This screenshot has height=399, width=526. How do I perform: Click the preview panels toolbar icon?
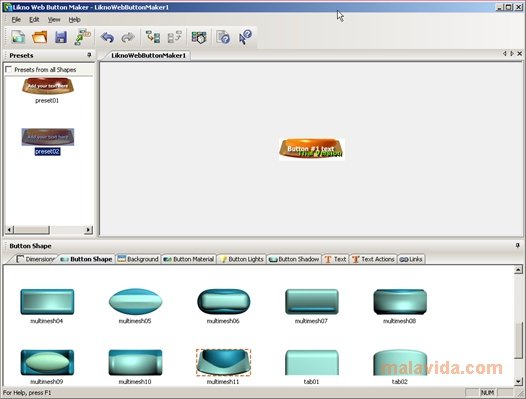coord(199,37)
